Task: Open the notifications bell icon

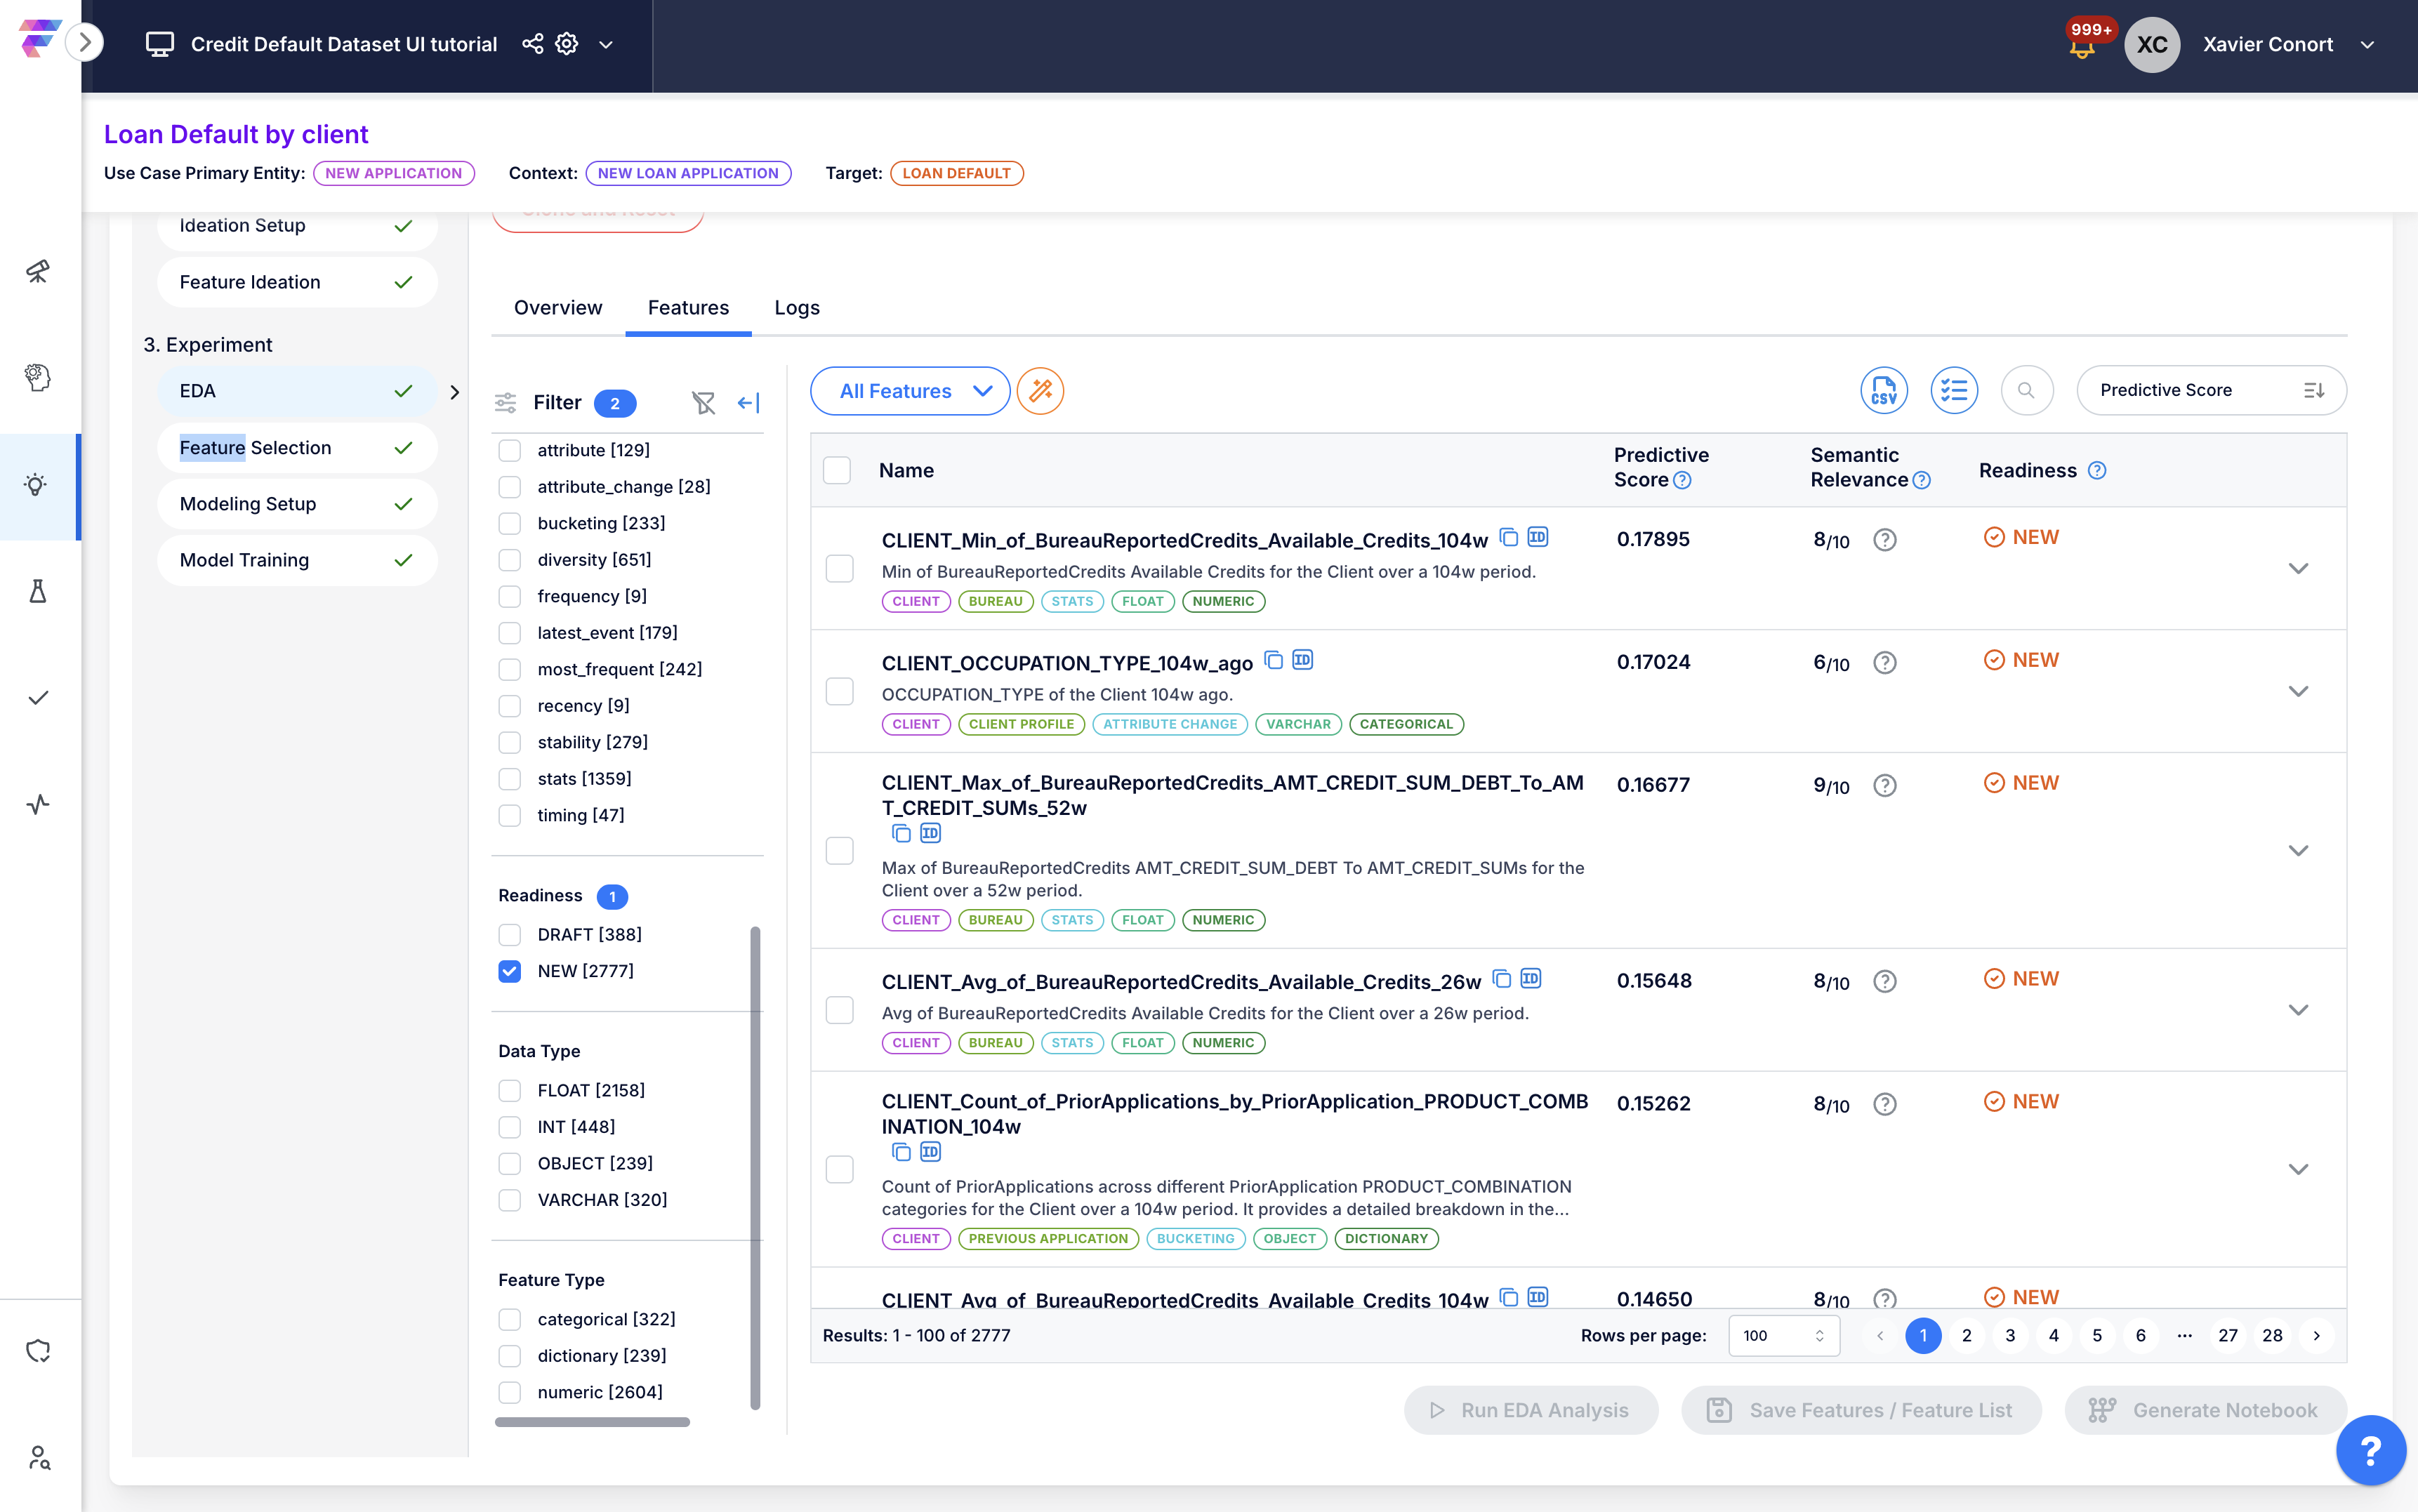Action: [2082, 46]
